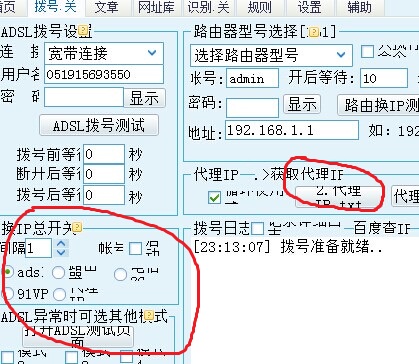Select the radio option labeled 盟

click(58, 273)
